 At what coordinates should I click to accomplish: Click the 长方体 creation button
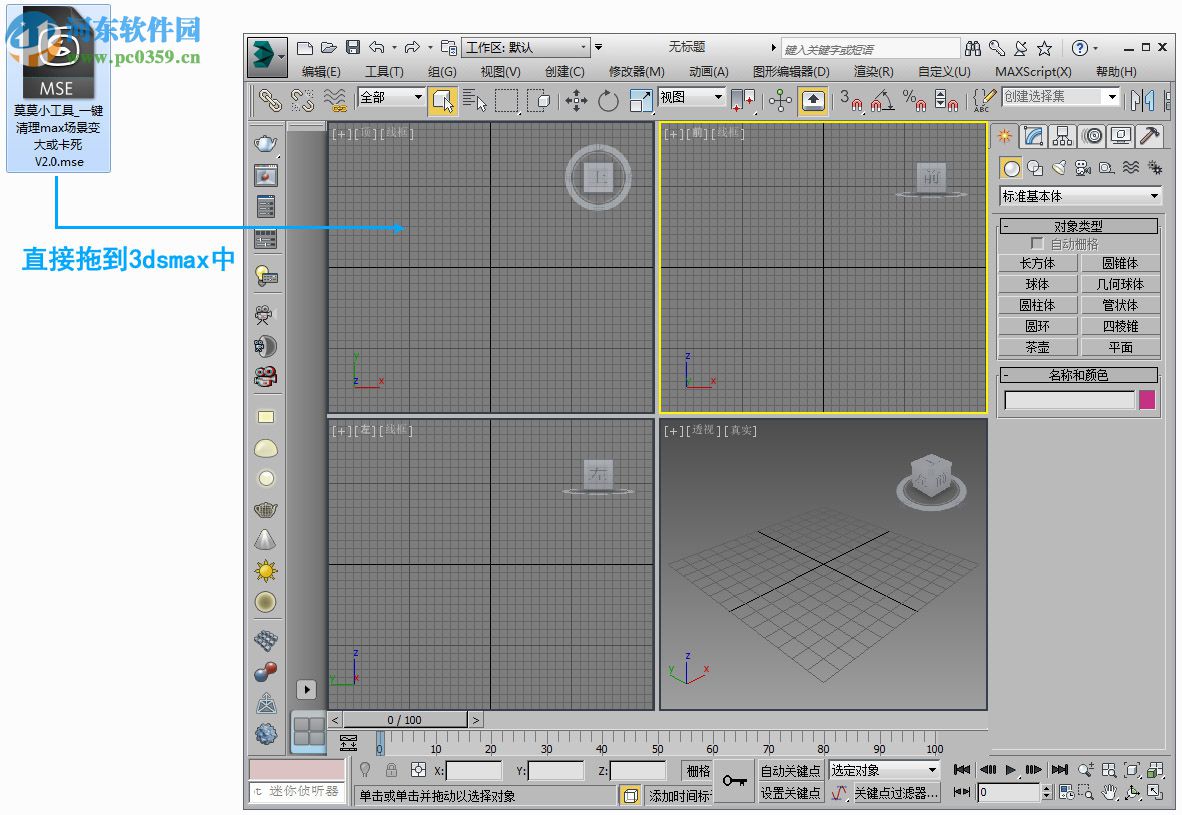point(1037,262)
